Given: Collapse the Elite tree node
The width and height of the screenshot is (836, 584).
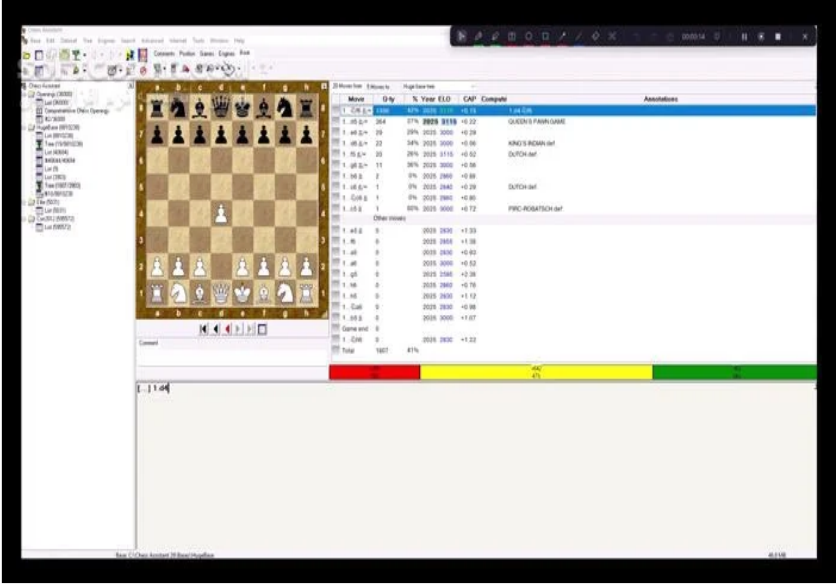Looking at the screenshot, I should (x=25, y=202).
